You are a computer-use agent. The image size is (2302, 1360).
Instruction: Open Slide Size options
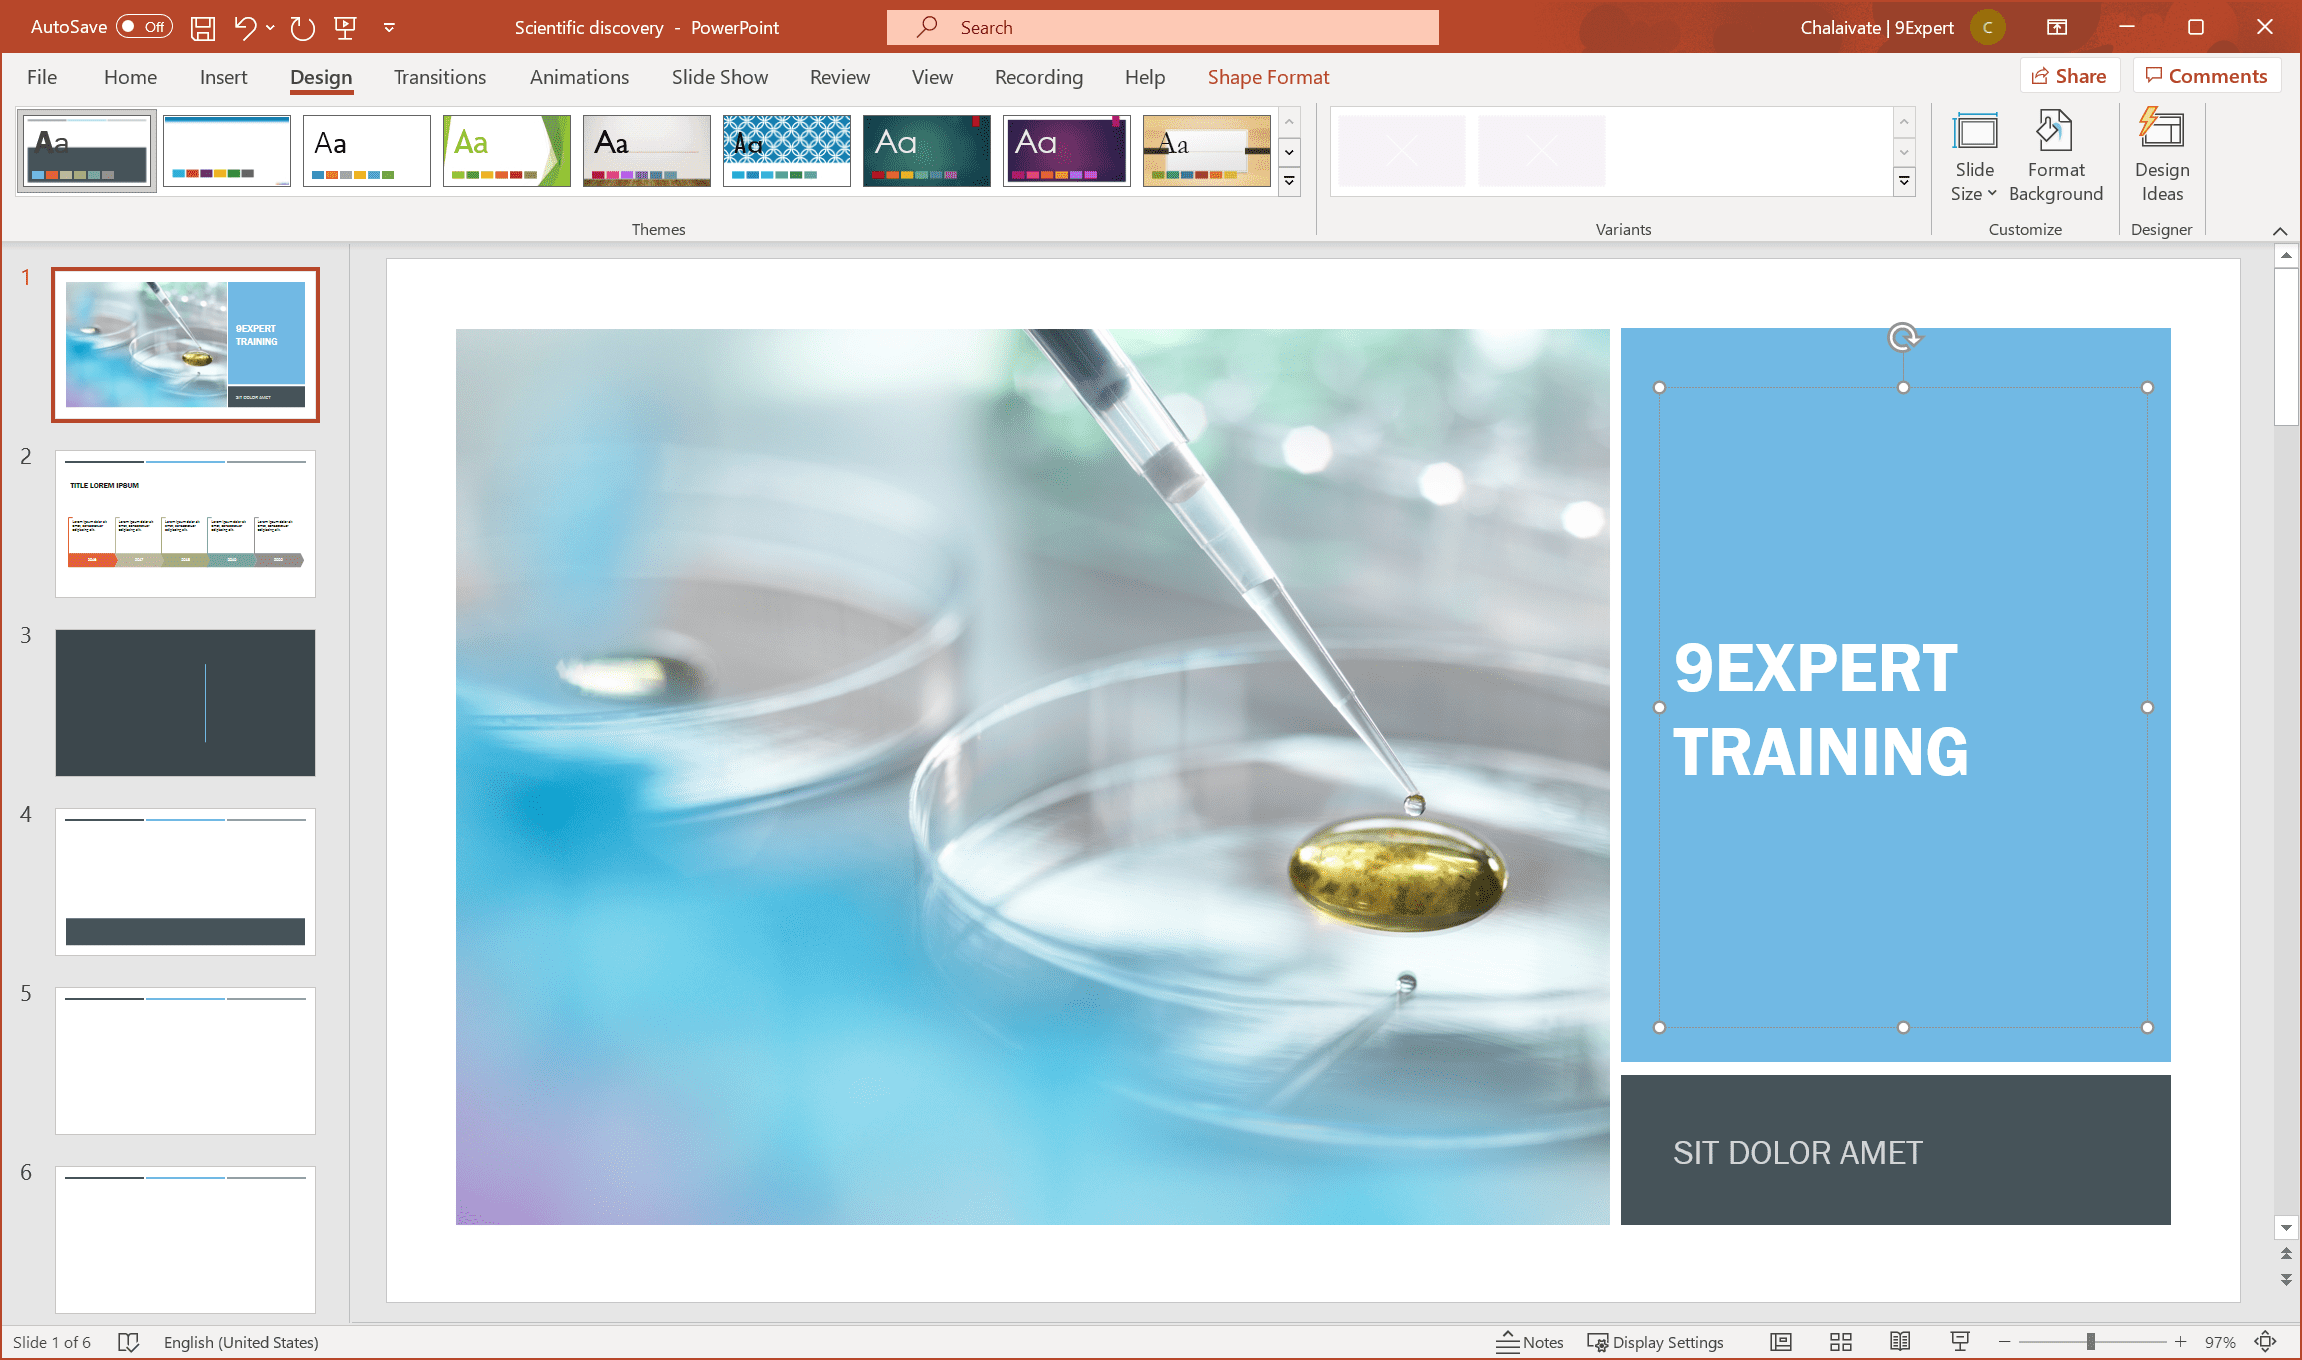click(1974, 157)
